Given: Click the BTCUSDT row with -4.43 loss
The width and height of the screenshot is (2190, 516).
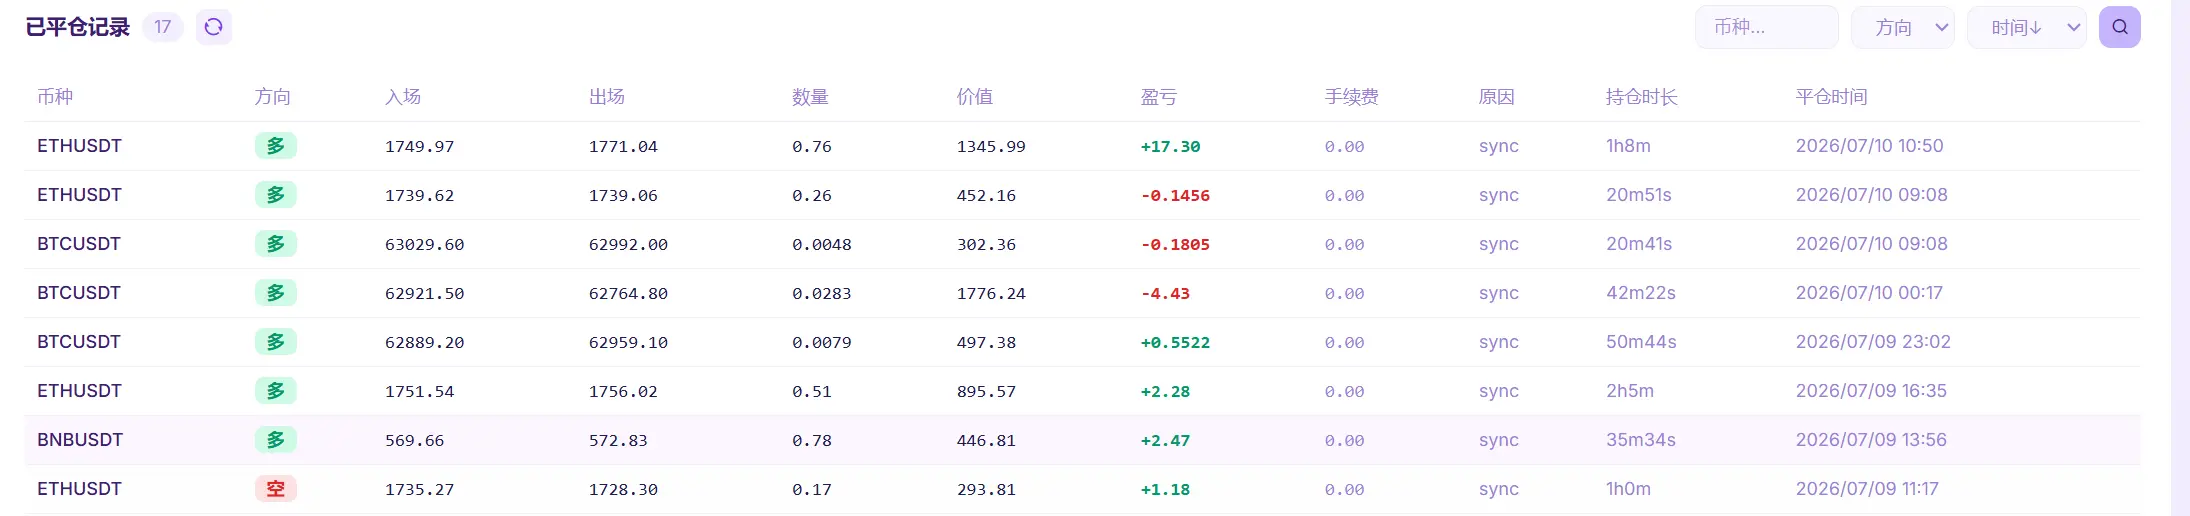Looking at the screenshot, I should 1082,293.
